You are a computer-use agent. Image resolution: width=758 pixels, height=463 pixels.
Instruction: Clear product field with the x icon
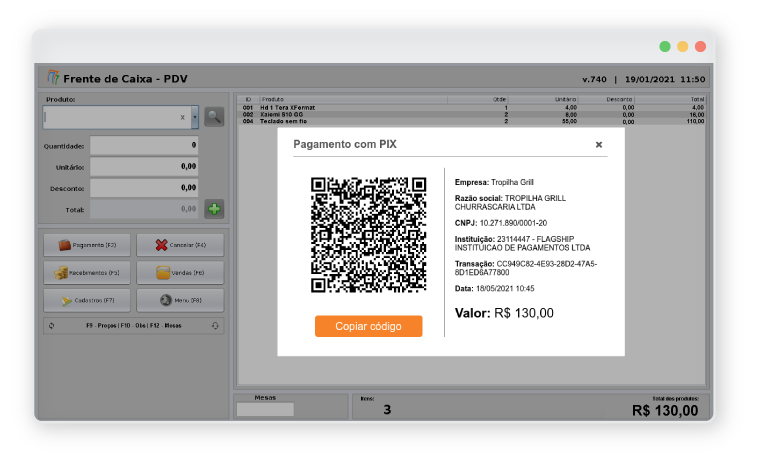click(x=182, y=117)
